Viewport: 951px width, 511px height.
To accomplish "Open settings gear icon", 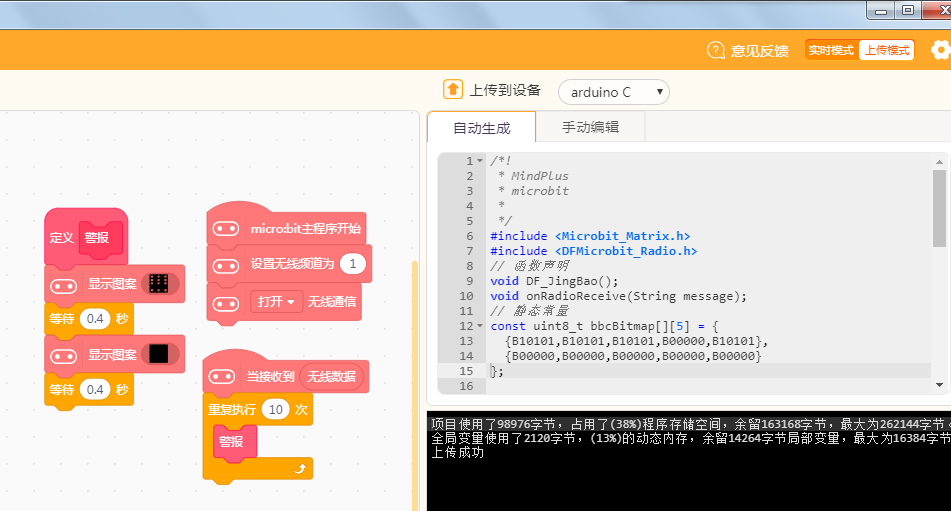I will pyautogui.click(x=941, y=50).
